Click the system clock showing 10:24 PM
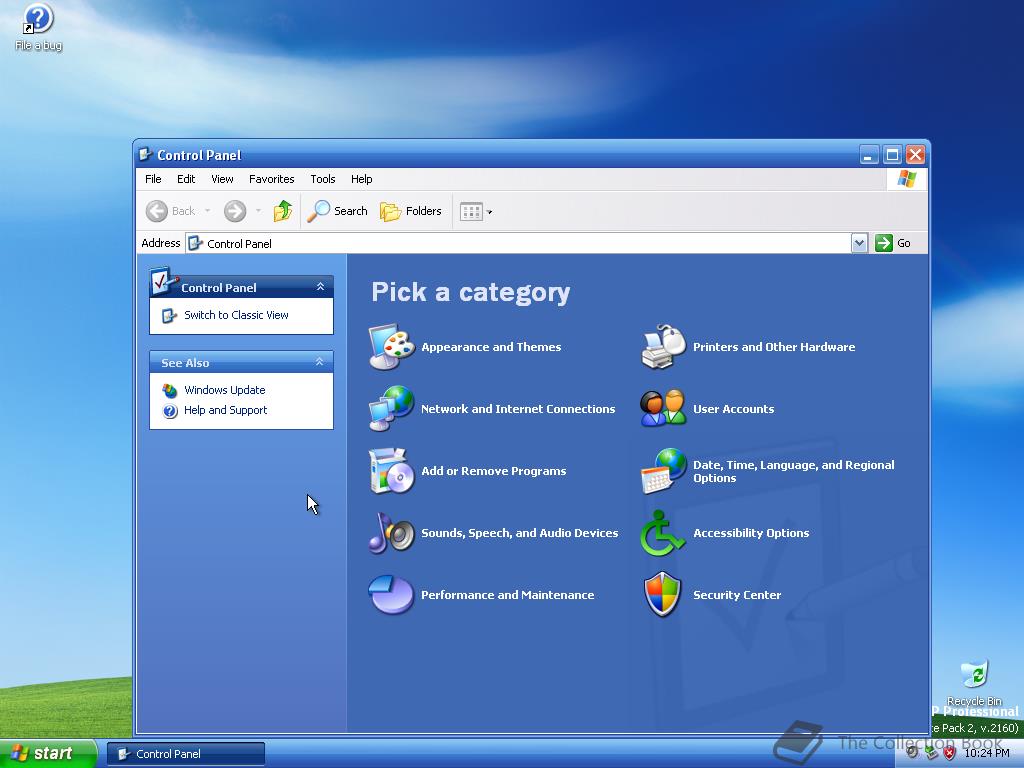This screenshot has width=1024, height=768. [987, 753]
